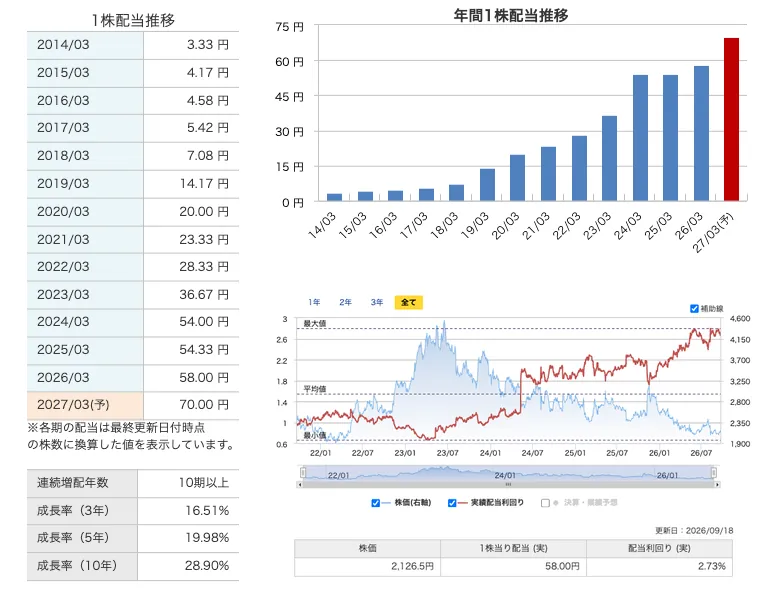Click the 2026/03 row label
Image resolution: width=778 pixels, height=591 pixels.
point(63,377)
